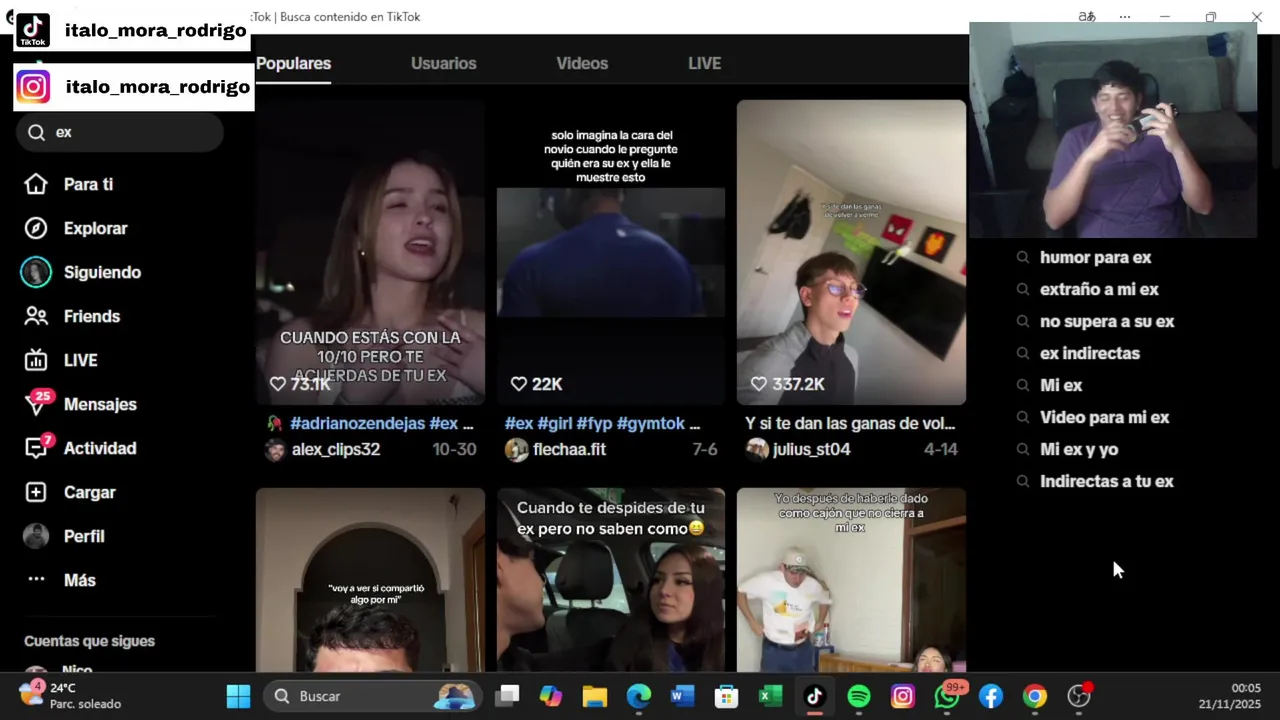Open Copilot from the taskbar

pos(551,696)
